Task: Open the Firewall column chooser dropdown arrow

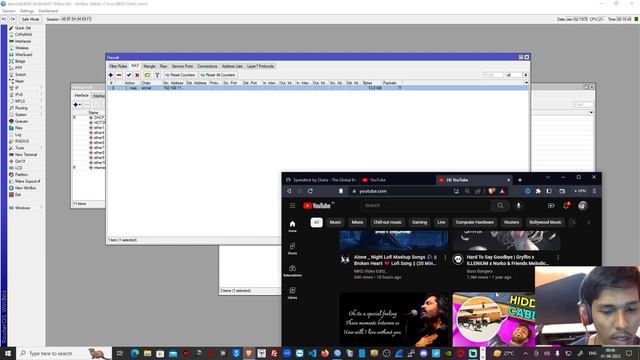Action: (526, 83)
